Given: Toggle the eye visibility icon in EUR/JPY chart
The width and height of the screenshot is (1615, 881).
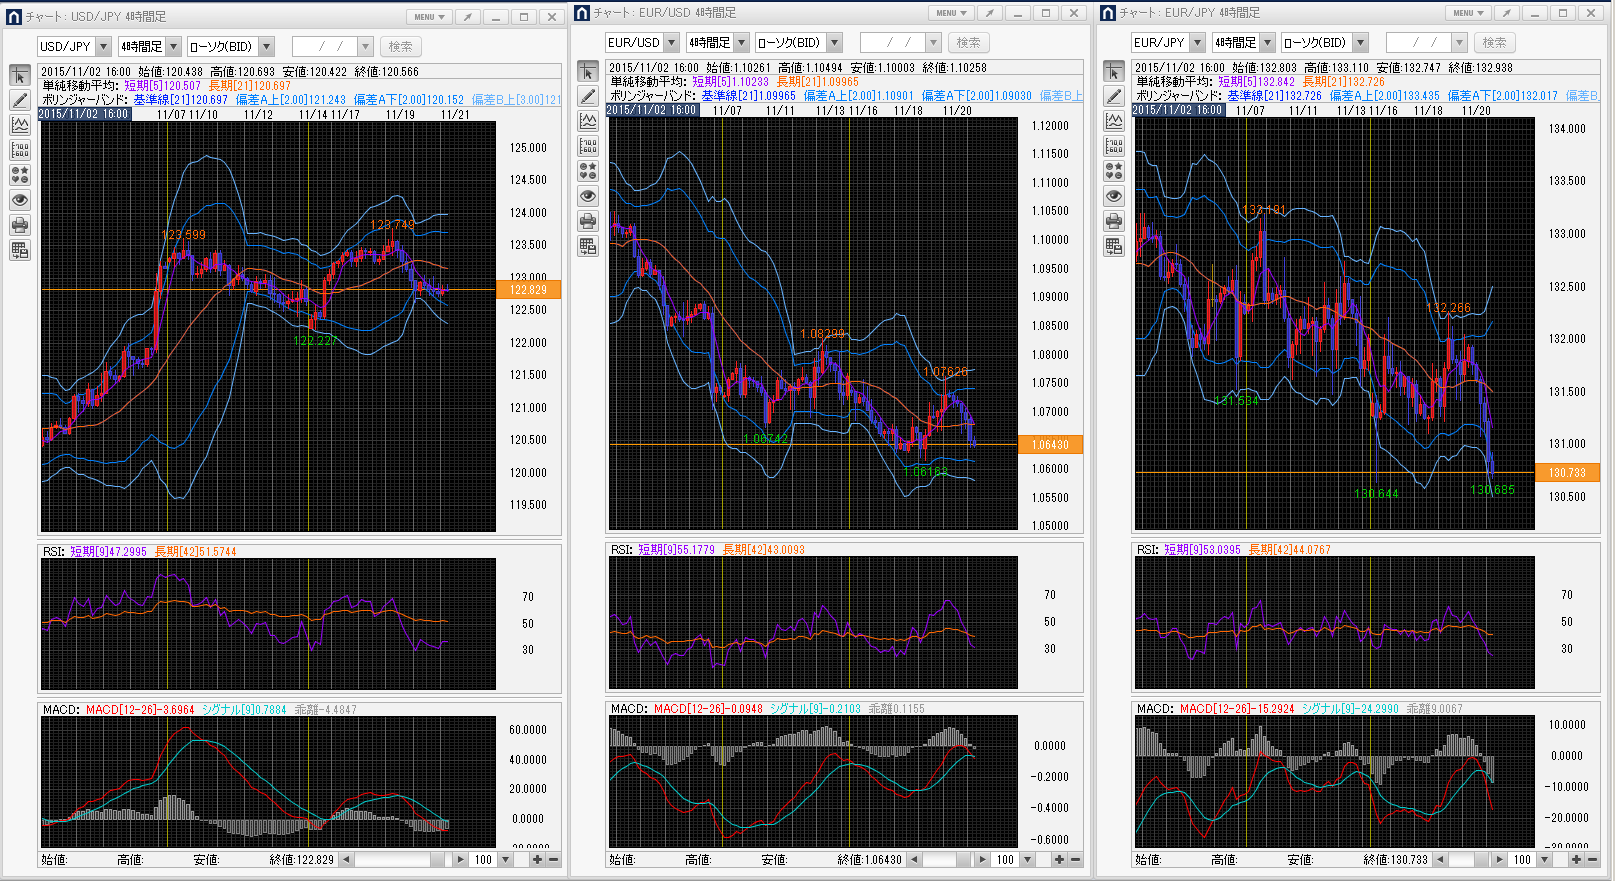Looking at the screenshot, I should tap(1114, 196).
